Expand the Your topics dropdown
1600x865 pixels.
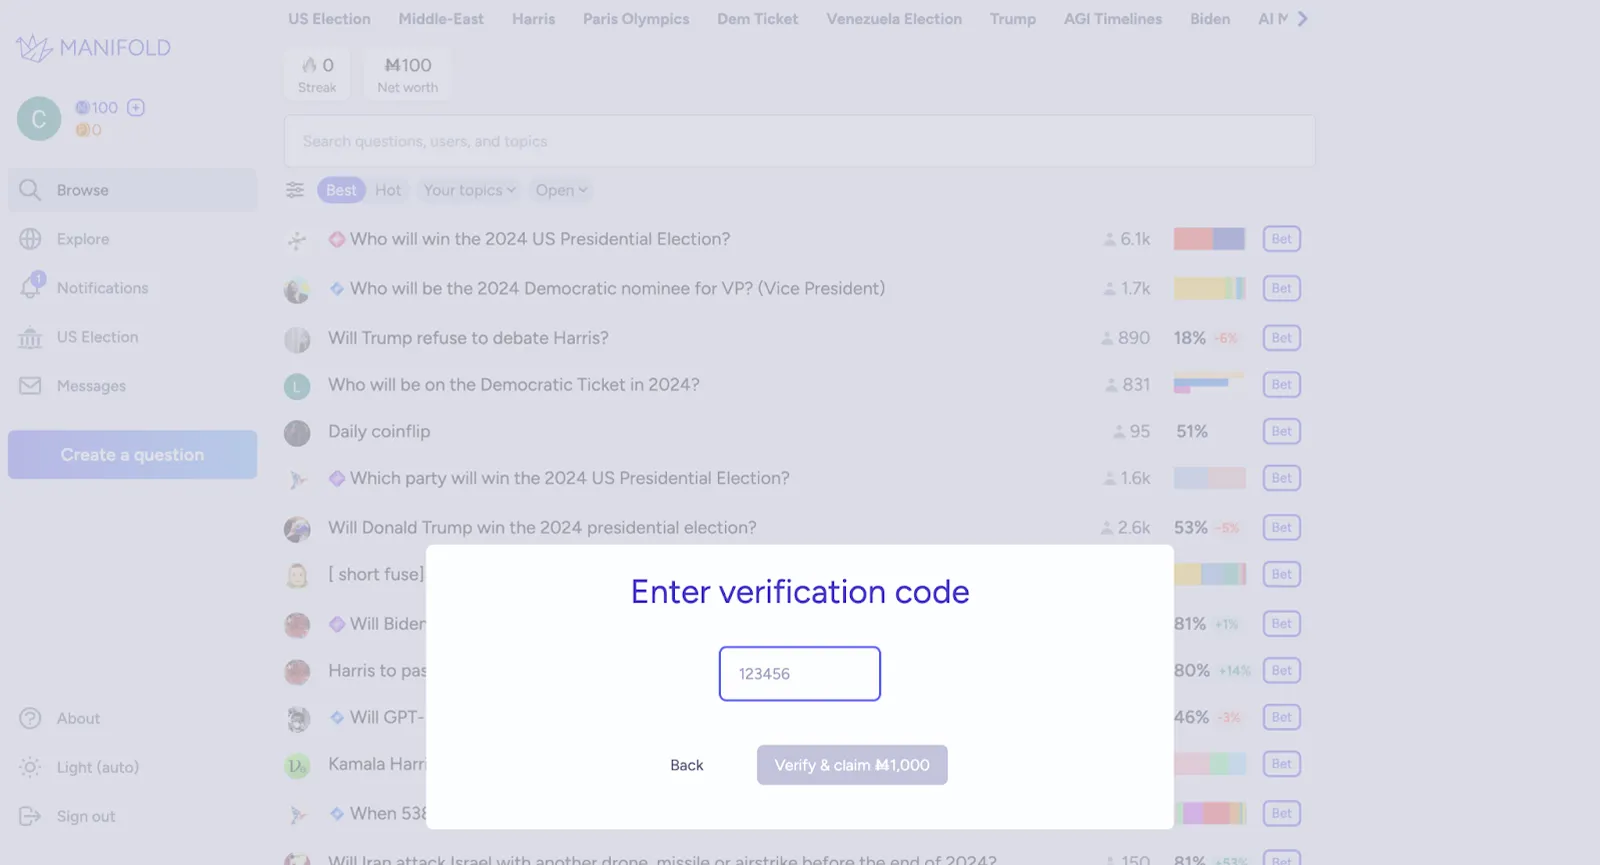click(469, 190)
